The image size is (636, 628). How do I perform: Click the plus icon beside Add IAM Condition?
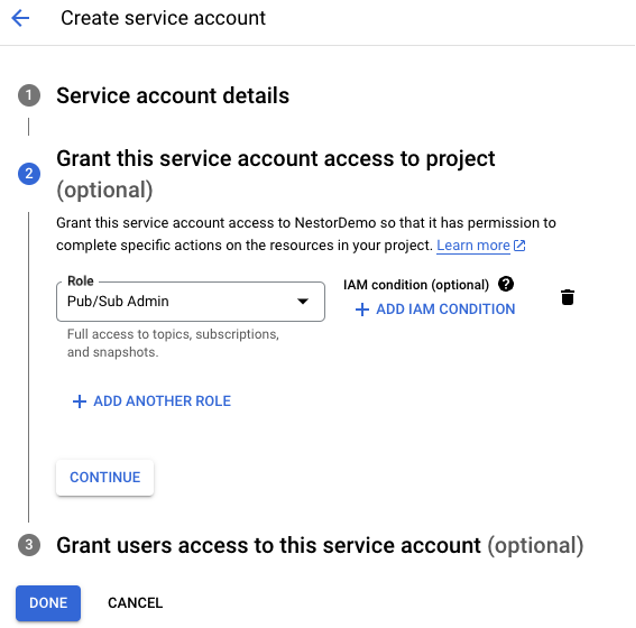[362, 310]
